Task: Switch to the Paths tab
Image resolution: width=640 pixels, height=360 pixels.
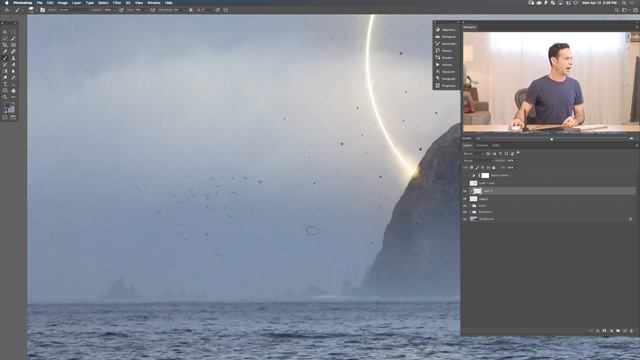Action: [x=496, y=145]
